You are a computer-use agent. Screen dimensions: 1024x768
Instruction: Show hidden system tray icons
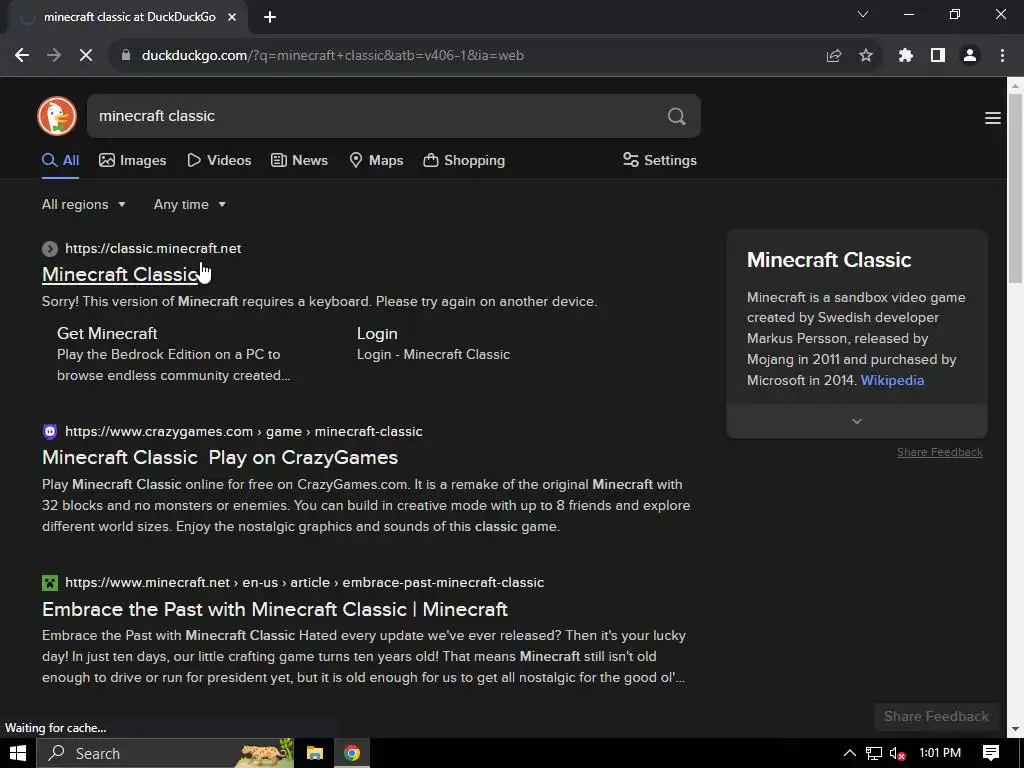tap(849, 753)
